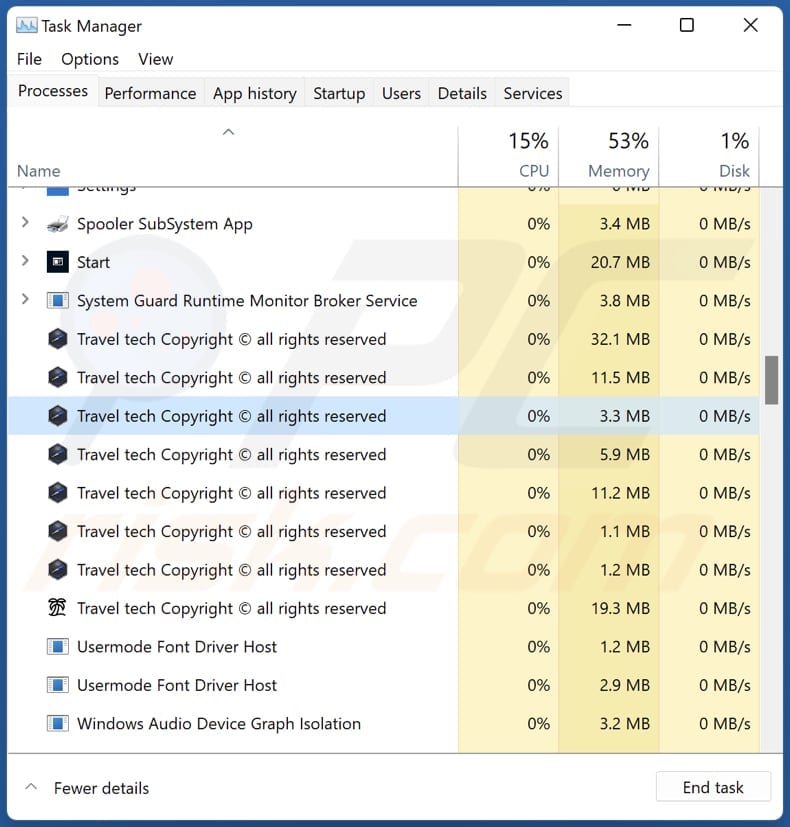Image resolution: width=790 pixels, height=827 pixels.
Task: Click hexagon icon of Travel tech process using 1.2 MB
Action: click(57, 570)
